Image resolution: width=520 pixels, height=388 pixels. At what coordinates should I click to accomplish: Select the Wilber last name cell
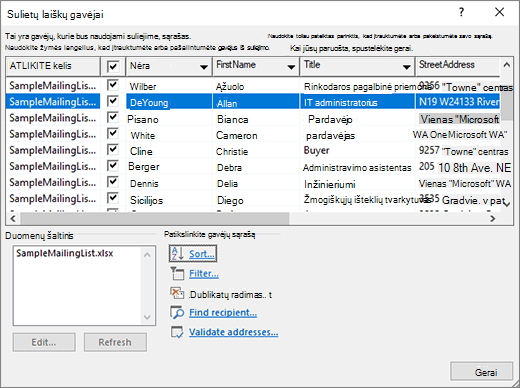pyautogui.click(x=169, y=86)
